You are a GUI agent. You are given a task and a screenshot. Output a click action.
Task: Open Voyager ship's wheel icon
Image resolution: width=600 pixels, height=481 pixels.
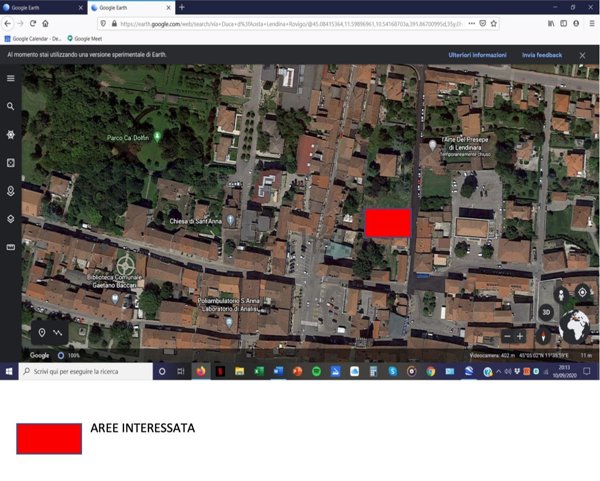[x=11, y=135]
